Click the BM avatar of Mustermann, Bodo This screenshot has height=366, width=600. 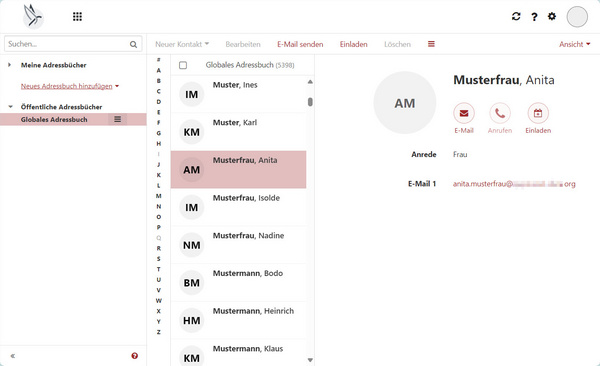pyautogui.click(x=191, y=283)
